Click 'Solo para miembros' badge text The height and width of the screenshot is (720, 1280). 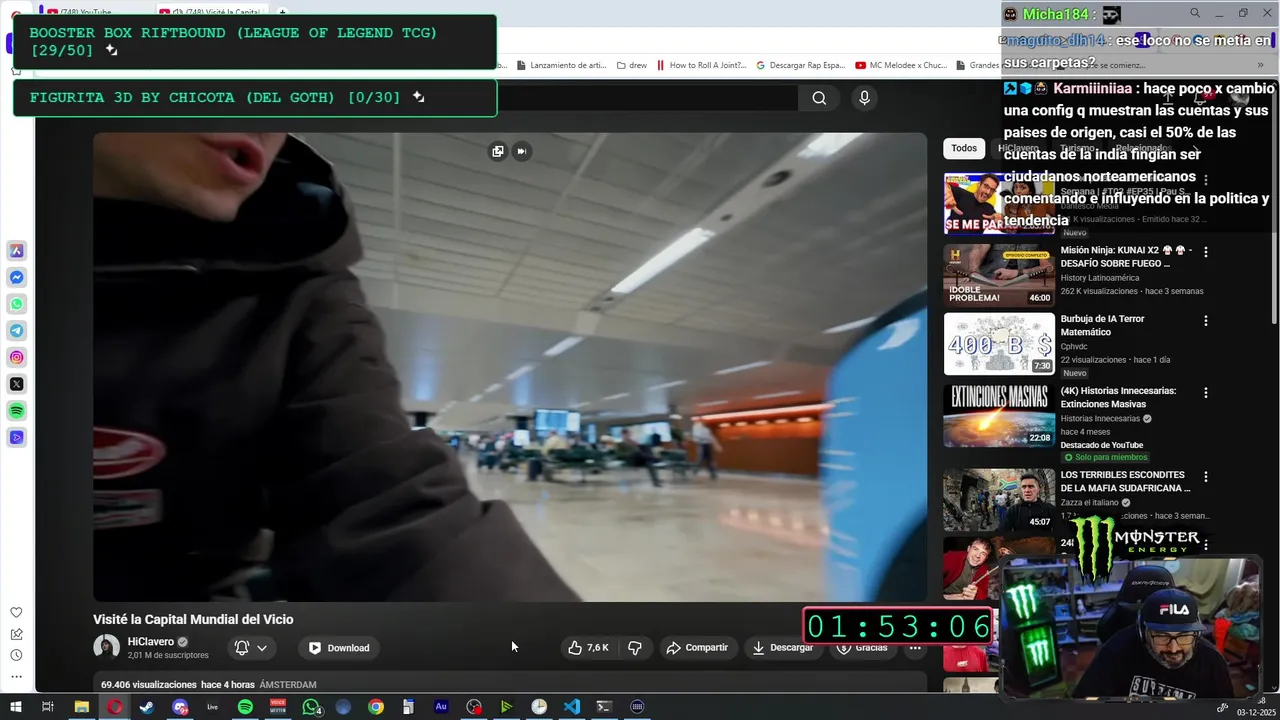tap(1111, 457)
